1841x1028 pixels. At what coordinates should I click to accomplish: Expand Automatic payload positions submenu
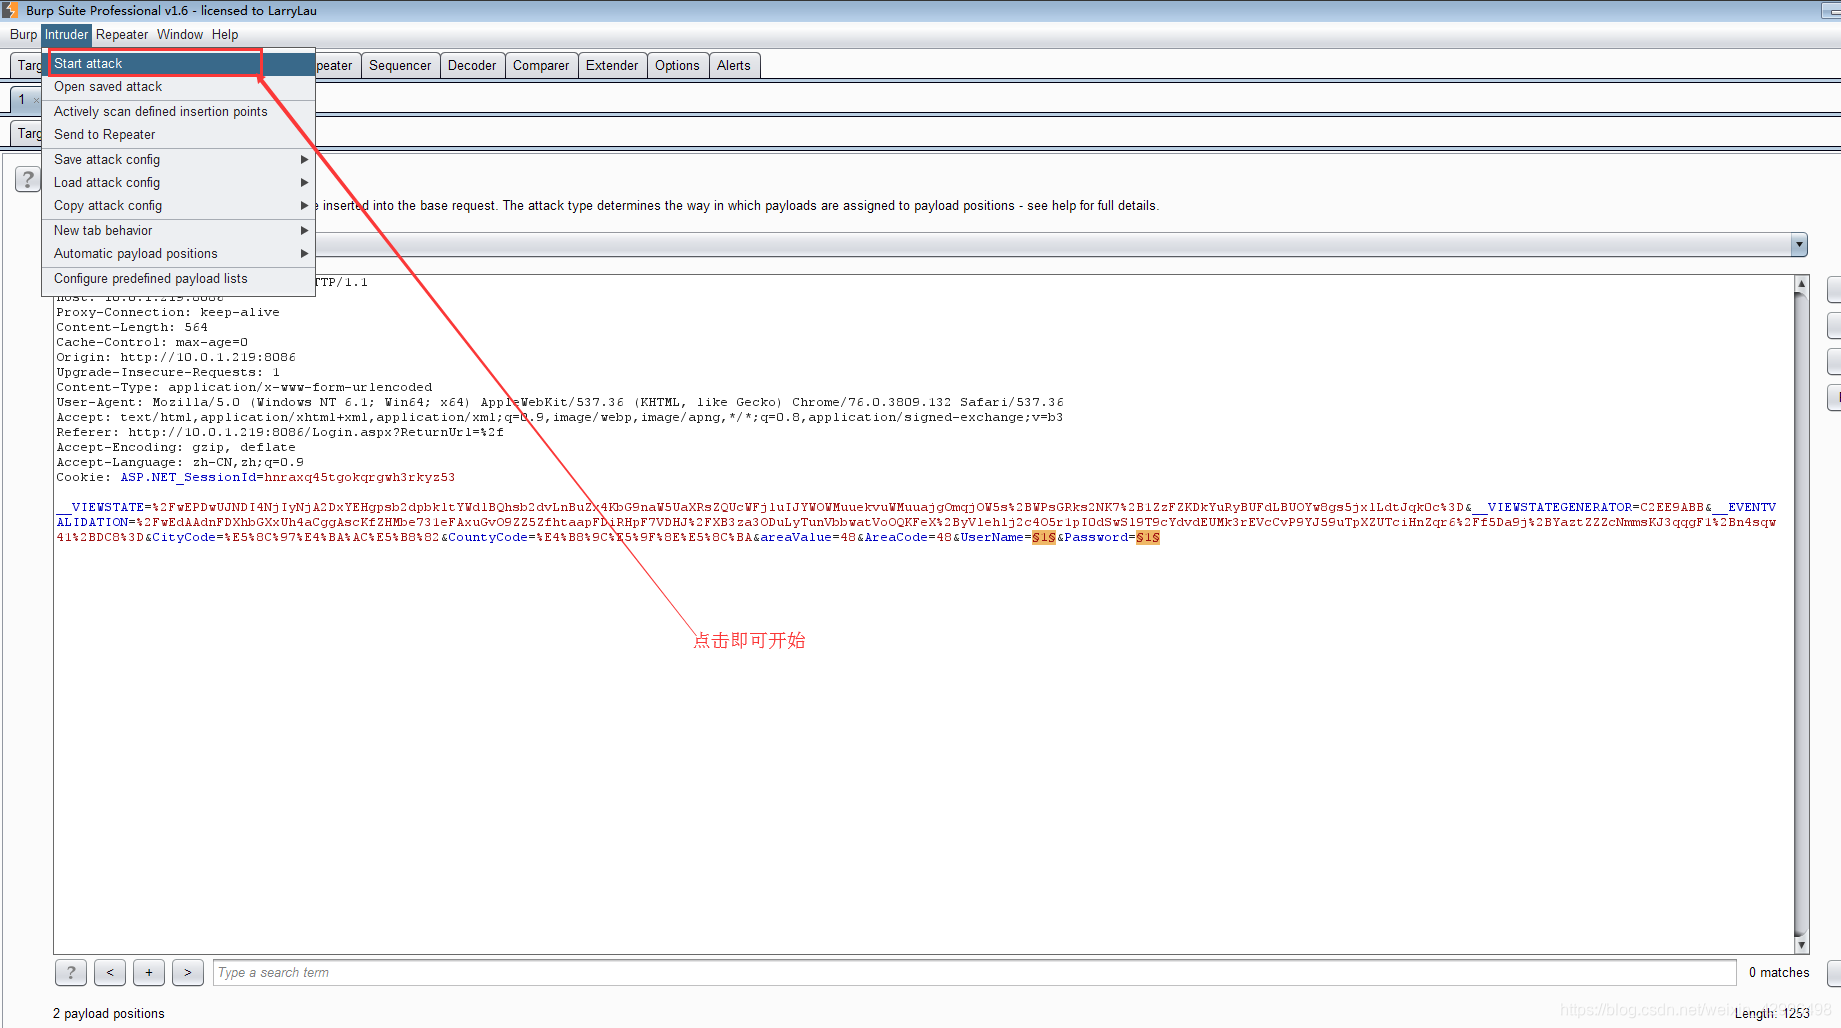pyautogui.click(x=178, y=253)
